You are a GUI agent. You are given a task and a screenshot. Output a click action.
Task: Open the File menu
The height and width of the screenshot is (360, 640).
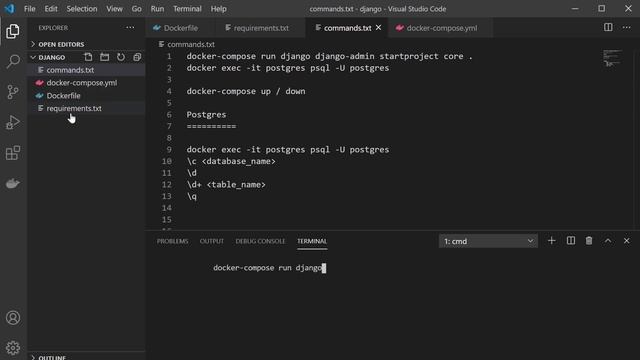[x=29, y=9]
